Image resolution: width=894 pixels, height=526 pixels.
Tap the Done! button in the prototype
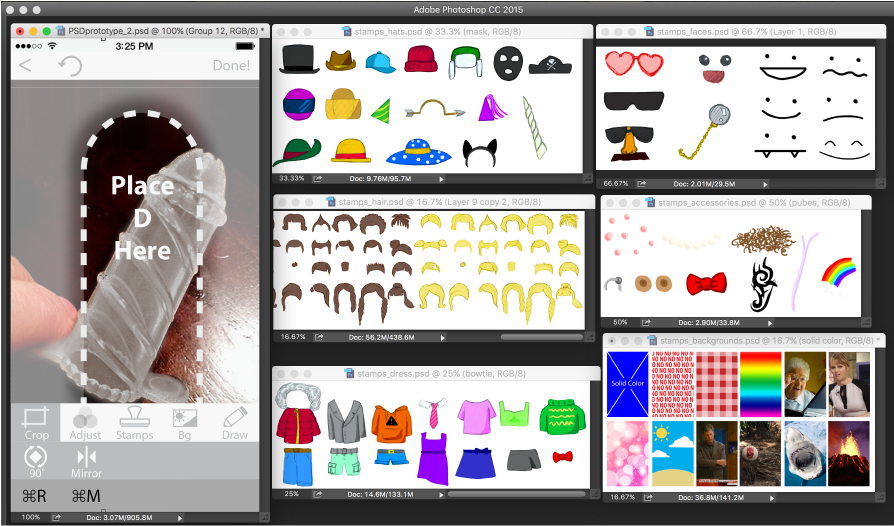coord(231,66)
